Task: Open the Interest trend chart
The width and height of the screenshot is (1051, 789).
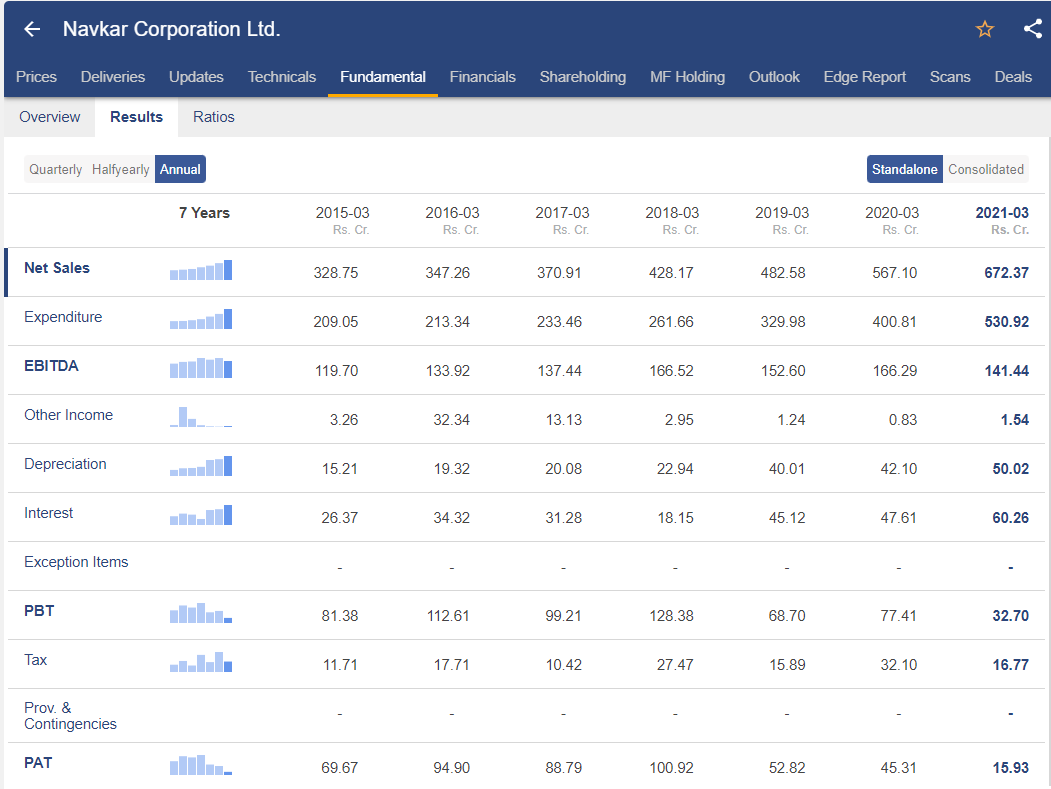Action: [200, 514]
